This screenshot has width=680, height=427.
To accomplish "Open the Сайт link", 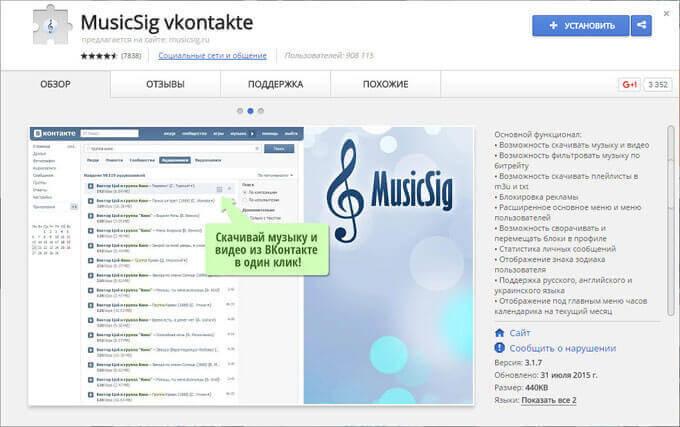I will pyautogui.click(x=520, y=333).
